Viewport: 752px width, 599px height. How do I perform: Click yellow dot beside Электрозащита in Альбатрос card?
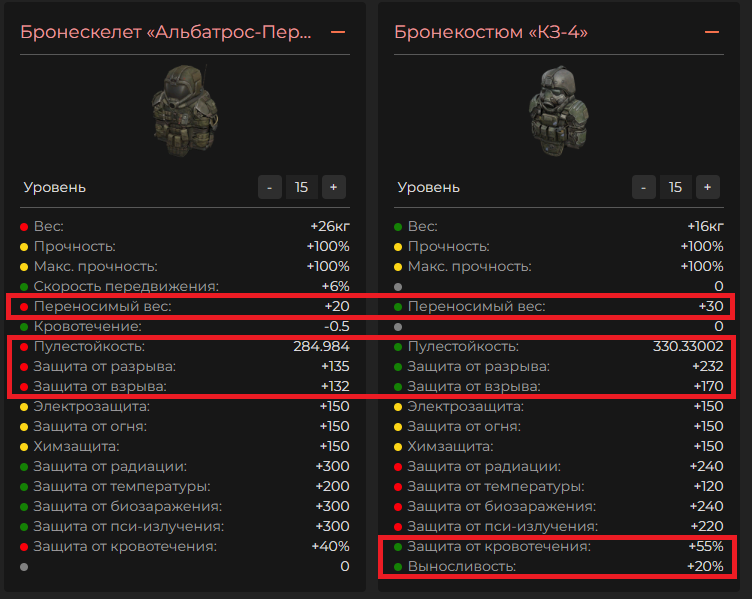pyautogui.click(x=24, y=407)
